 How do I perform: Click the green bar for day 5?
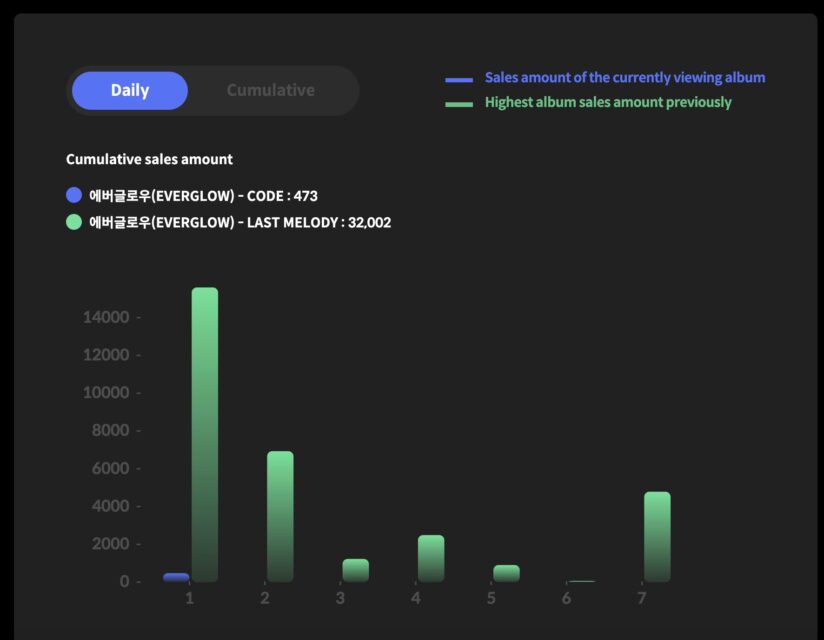pos(506,573)
